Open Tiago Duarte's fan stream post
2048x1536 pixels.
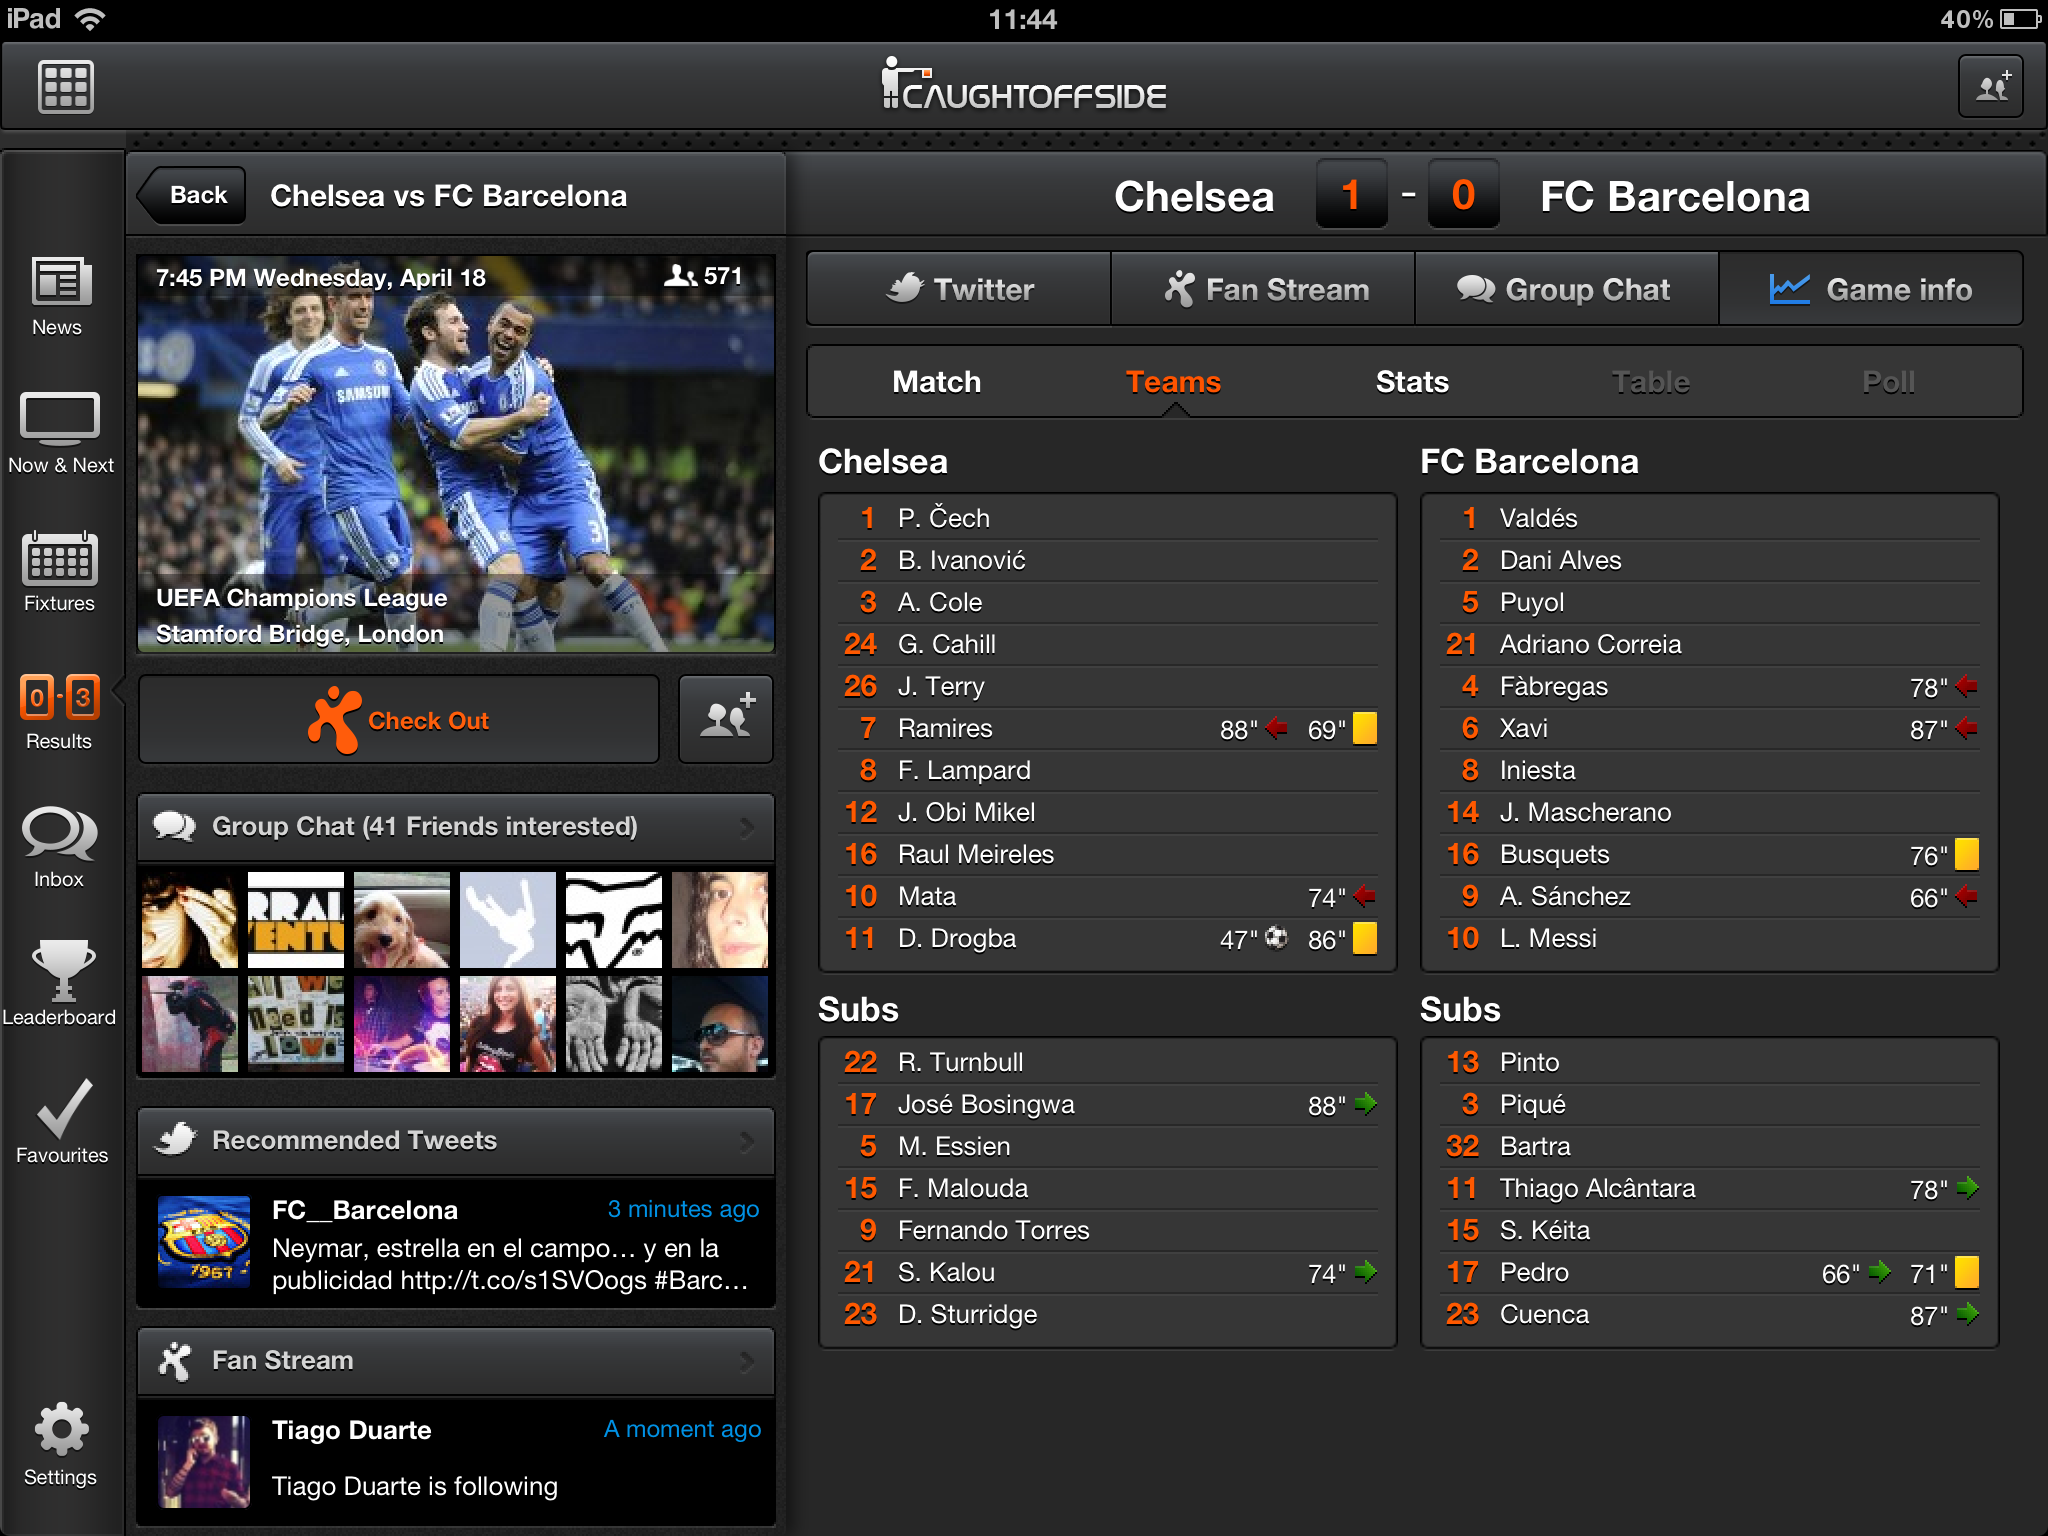coord(456,1461)
